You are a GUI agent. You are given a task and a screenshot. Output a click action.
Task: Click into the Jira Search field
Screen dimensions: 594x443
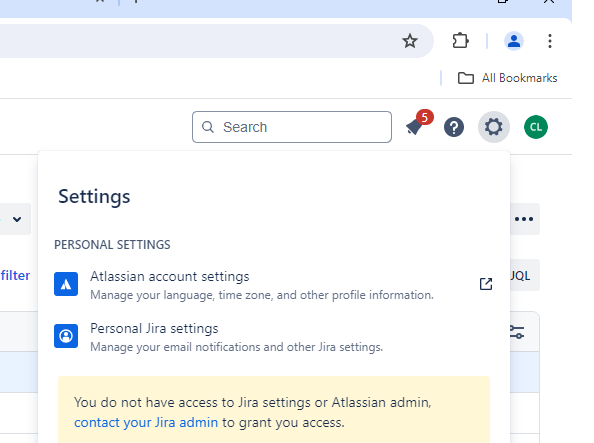click(292, 127)
